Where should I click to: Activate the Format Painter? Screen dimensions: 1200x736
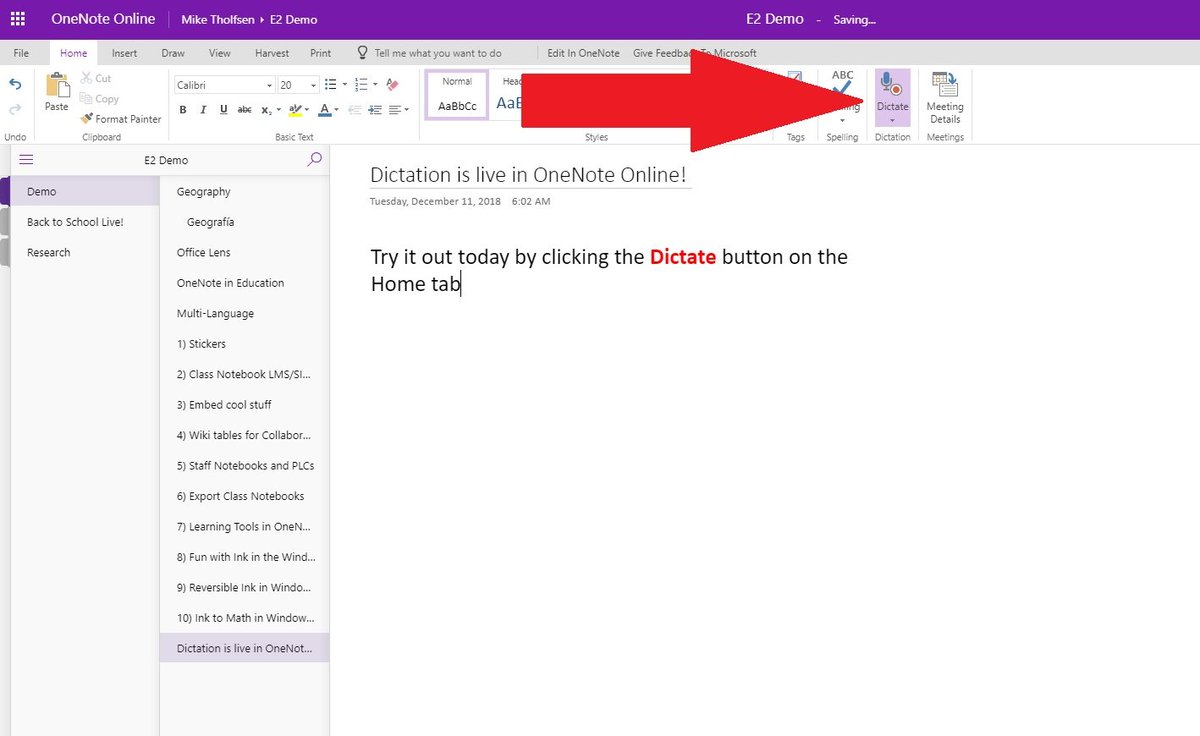coord(121,119)
